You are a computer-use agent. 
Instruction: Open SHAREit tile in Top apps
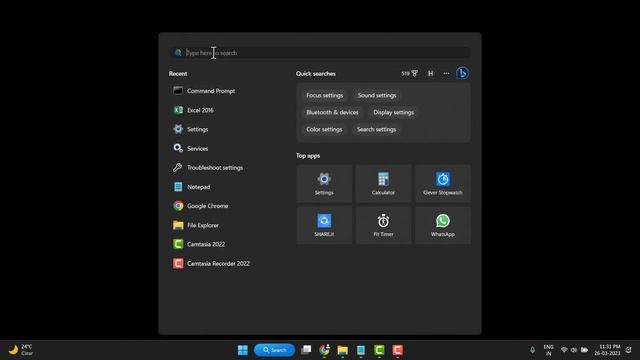[x=324, y=225]
